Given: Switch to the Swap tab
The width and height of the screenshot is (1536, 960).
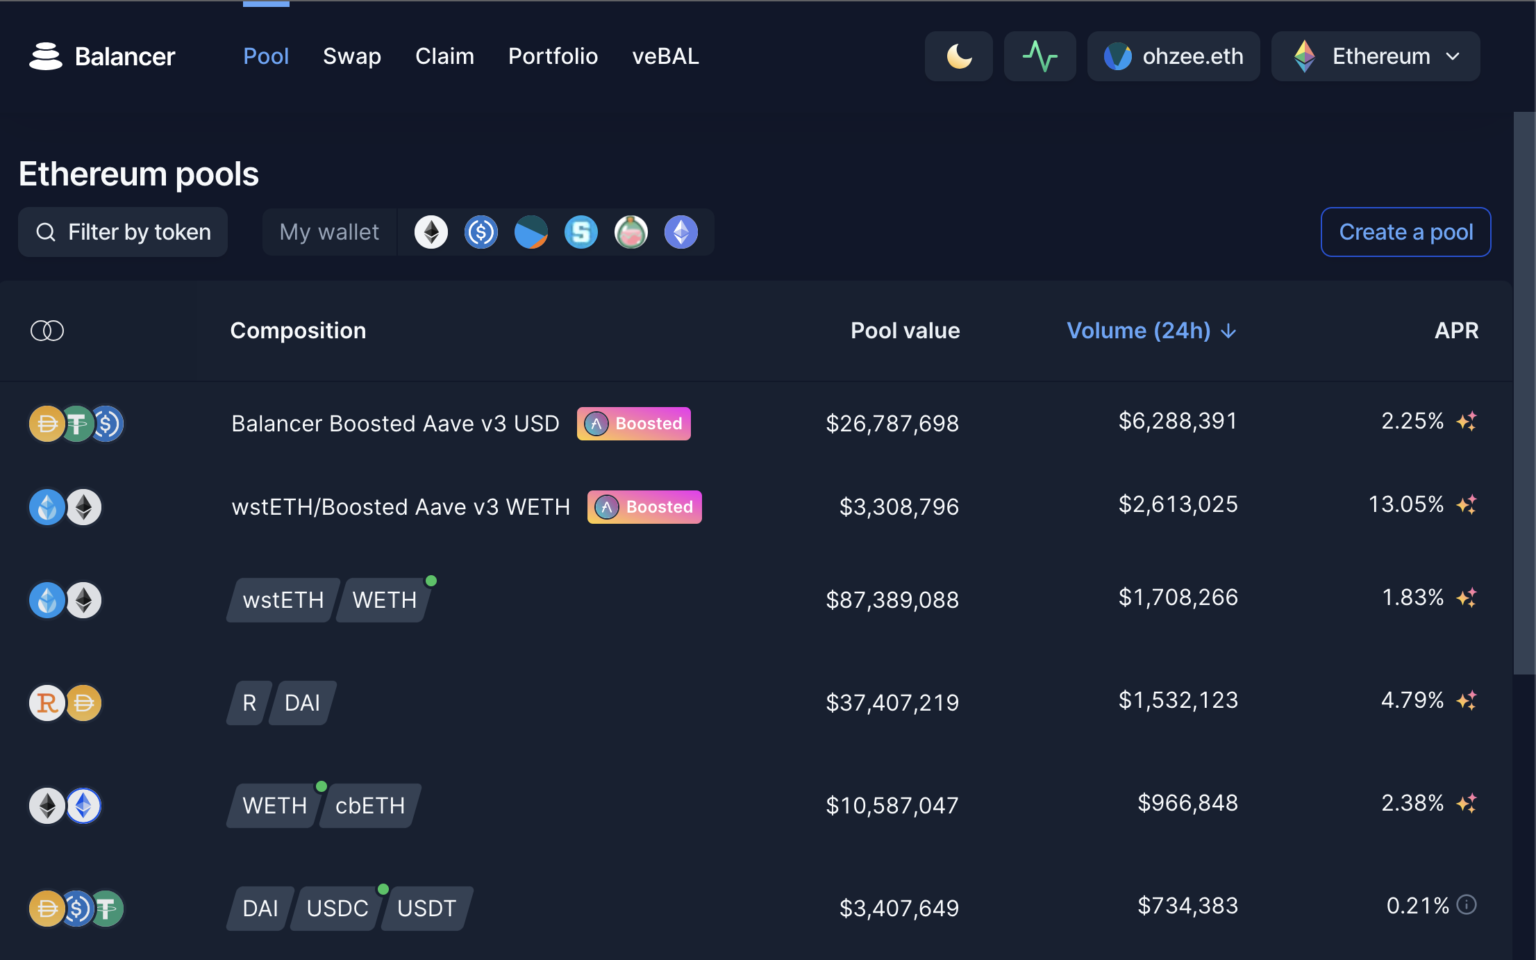Looking at the screenshot, I should point(352,56).
